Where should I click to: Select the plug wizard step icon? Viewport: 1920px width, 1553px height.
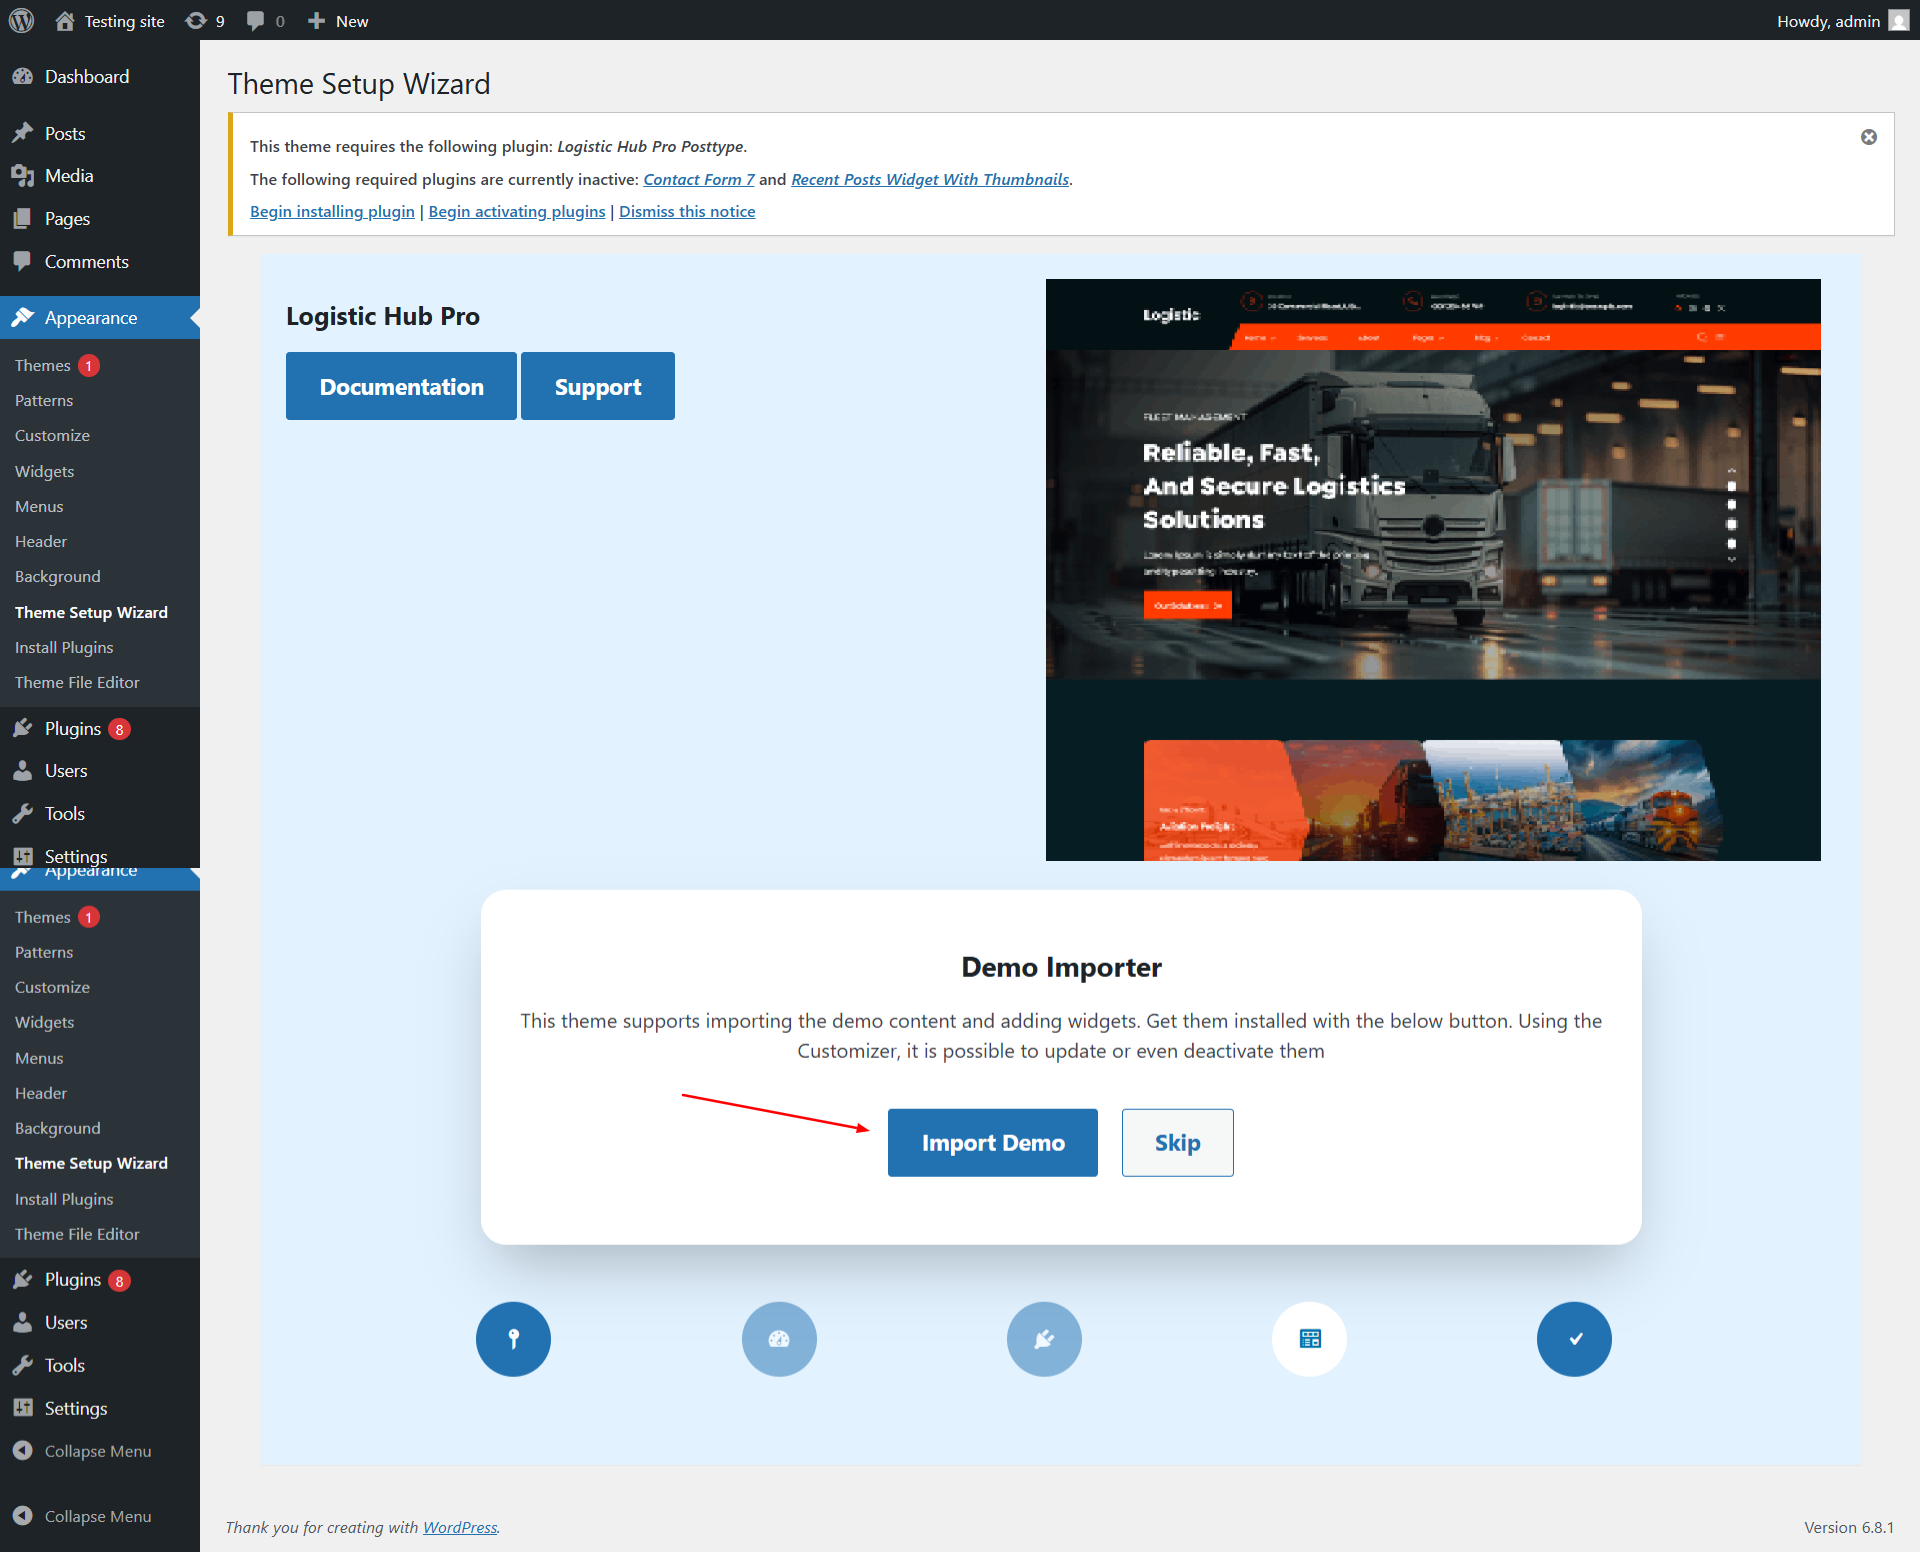[x=1044, y=1339]
